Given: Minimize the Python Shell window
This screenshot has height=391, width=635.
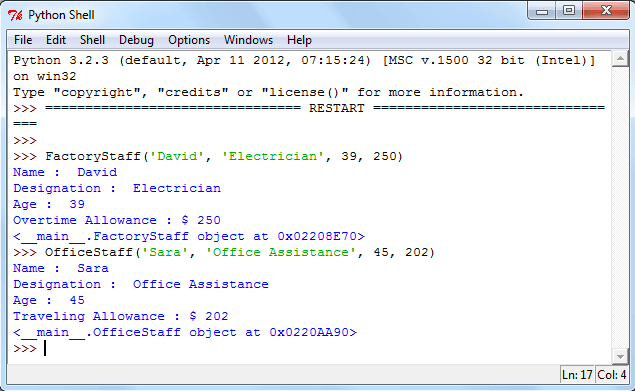Looking at the screenshot, I should 542,11.
